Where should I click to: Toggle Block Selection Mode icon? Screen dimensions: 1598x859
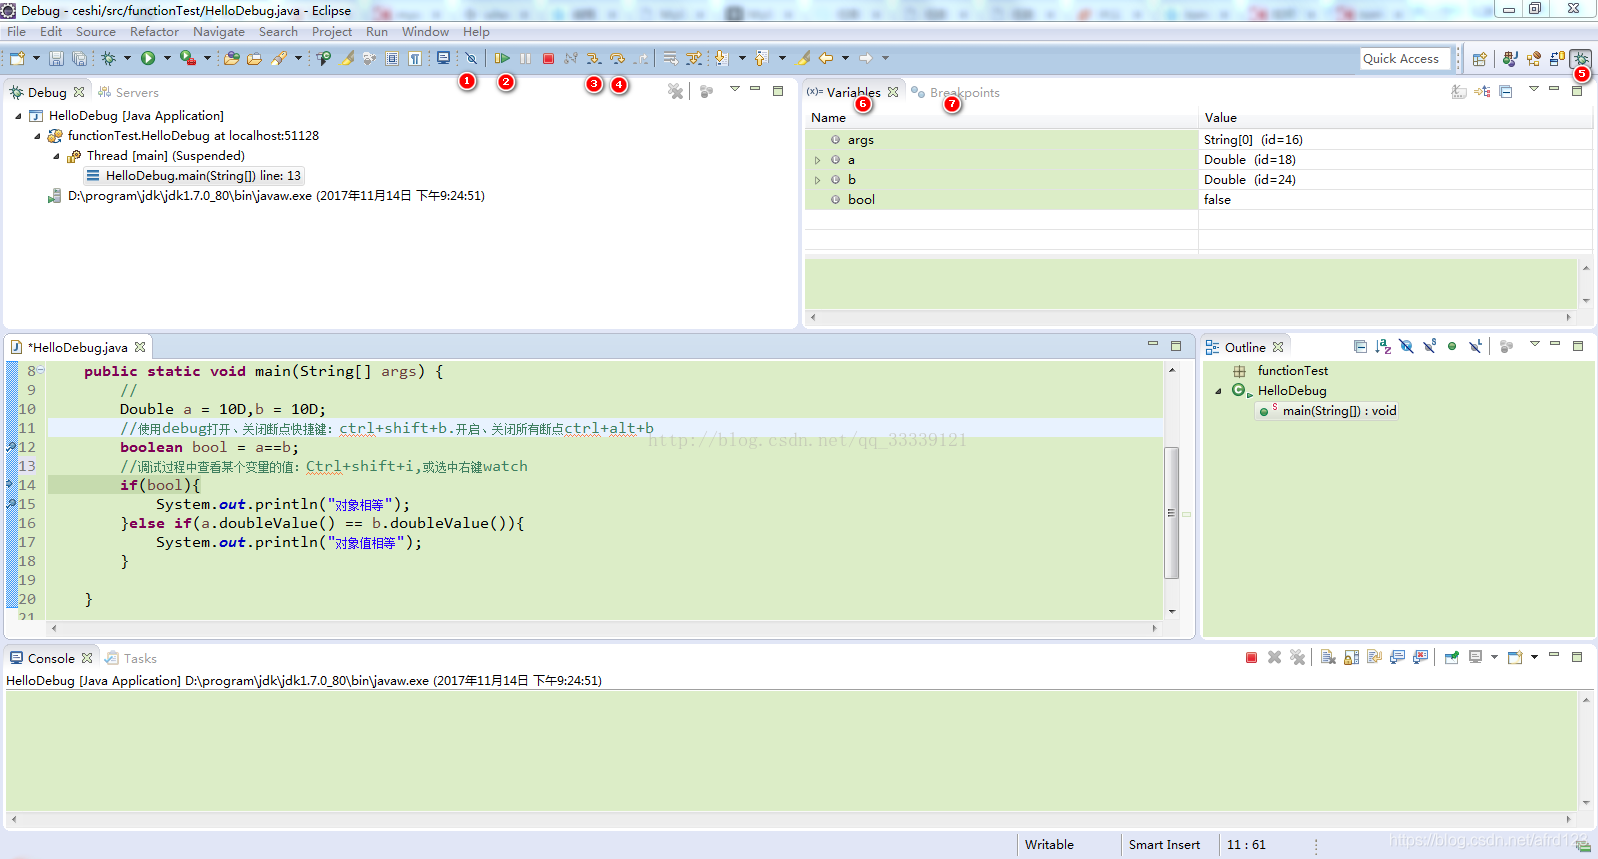[392, 59]
